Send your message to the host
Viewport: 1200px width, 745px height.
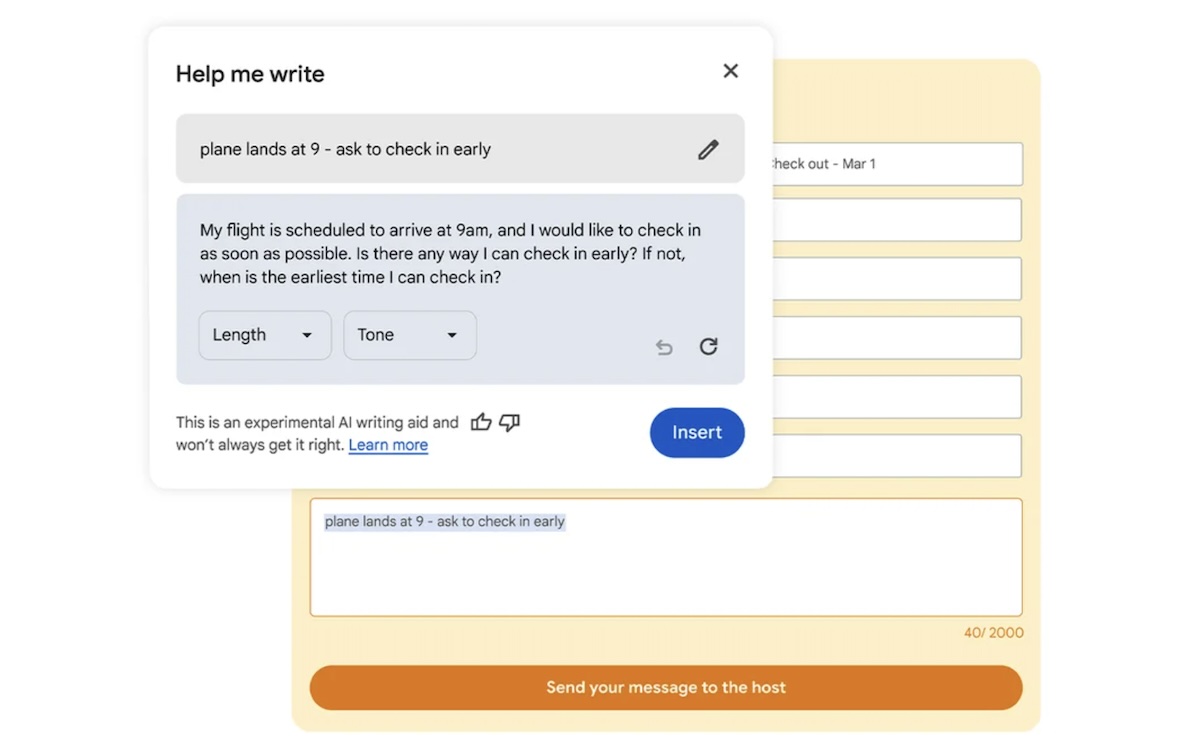[x=665, y=687]
